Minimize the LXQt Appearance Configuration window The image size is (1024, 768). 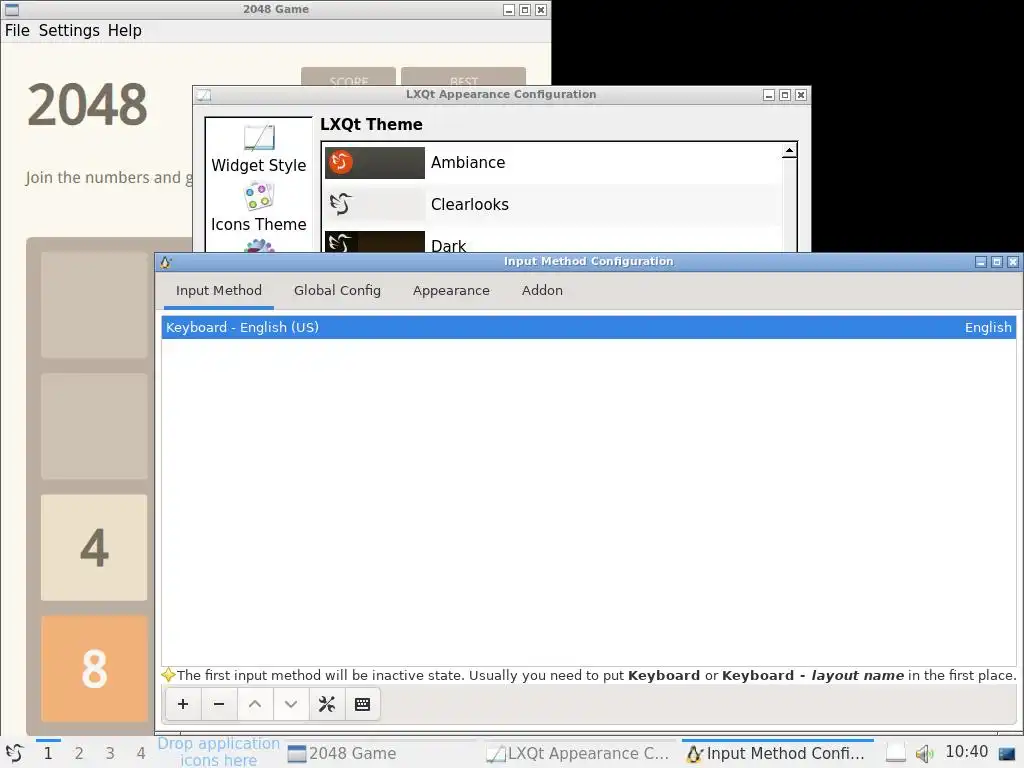[x=769, y=95]
